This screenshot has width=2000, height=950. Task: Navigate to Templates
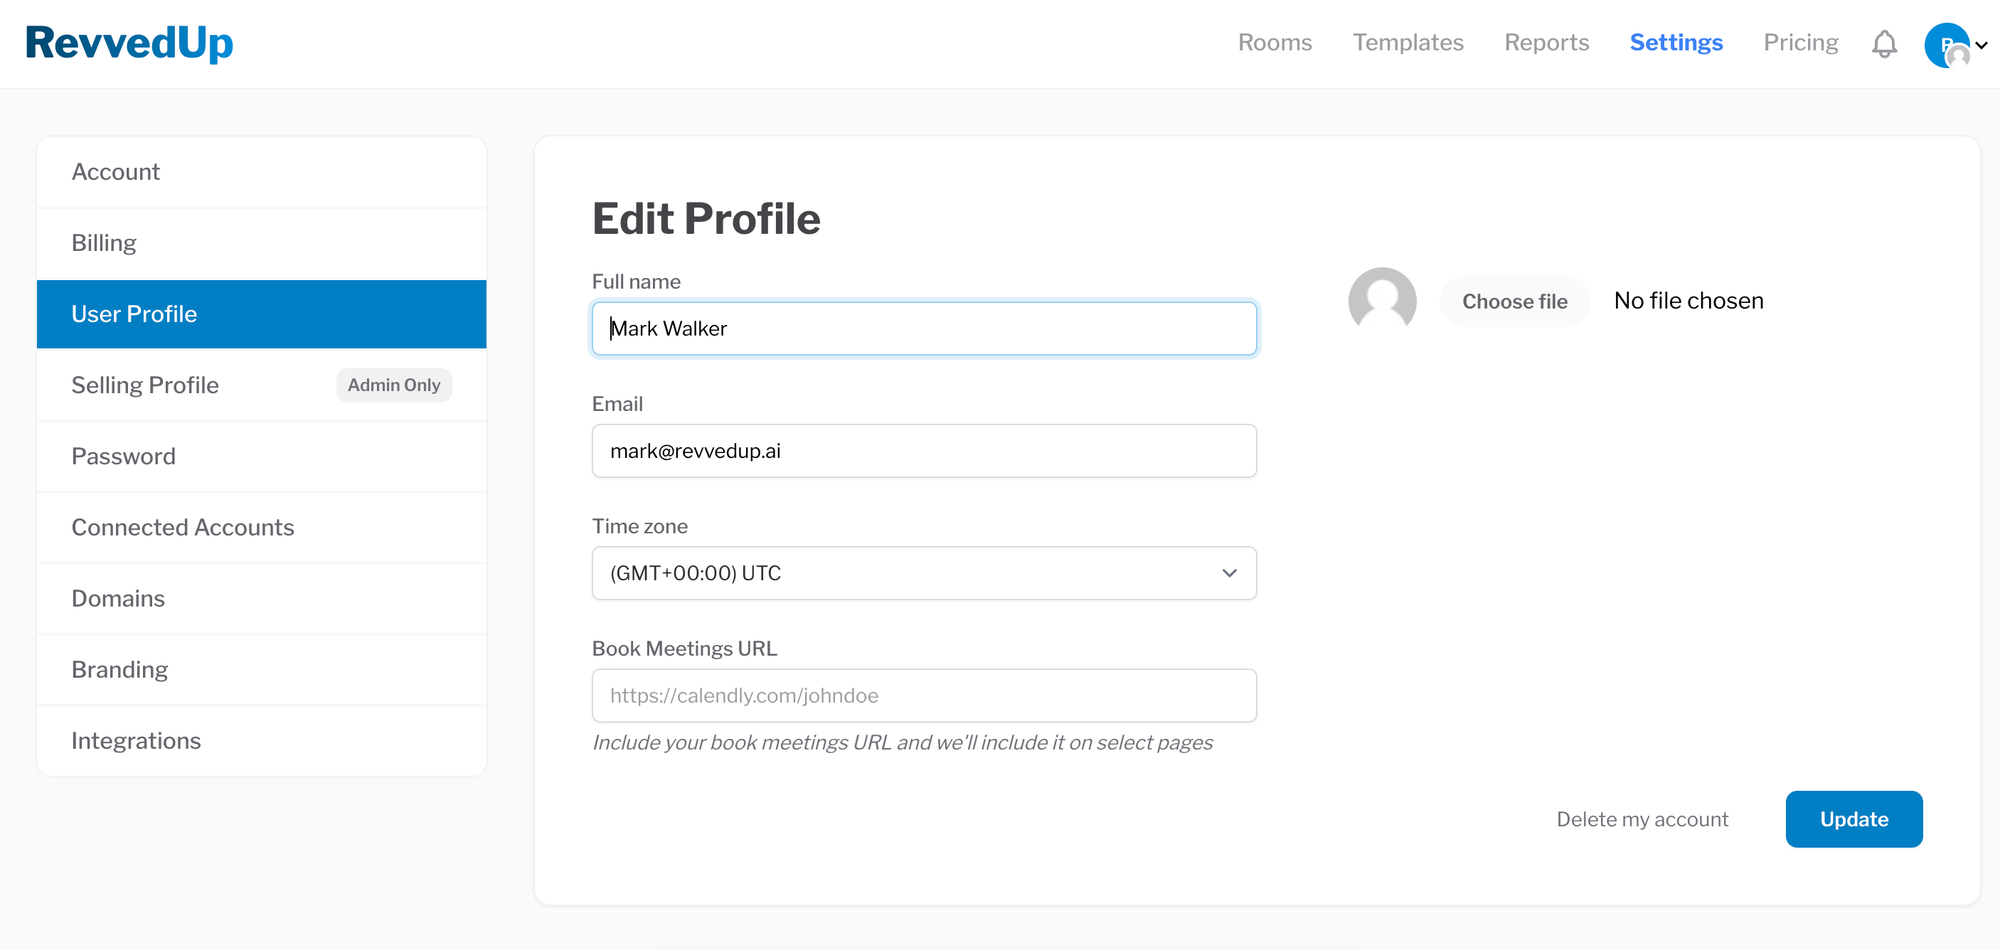click(x=1408, y=42)
